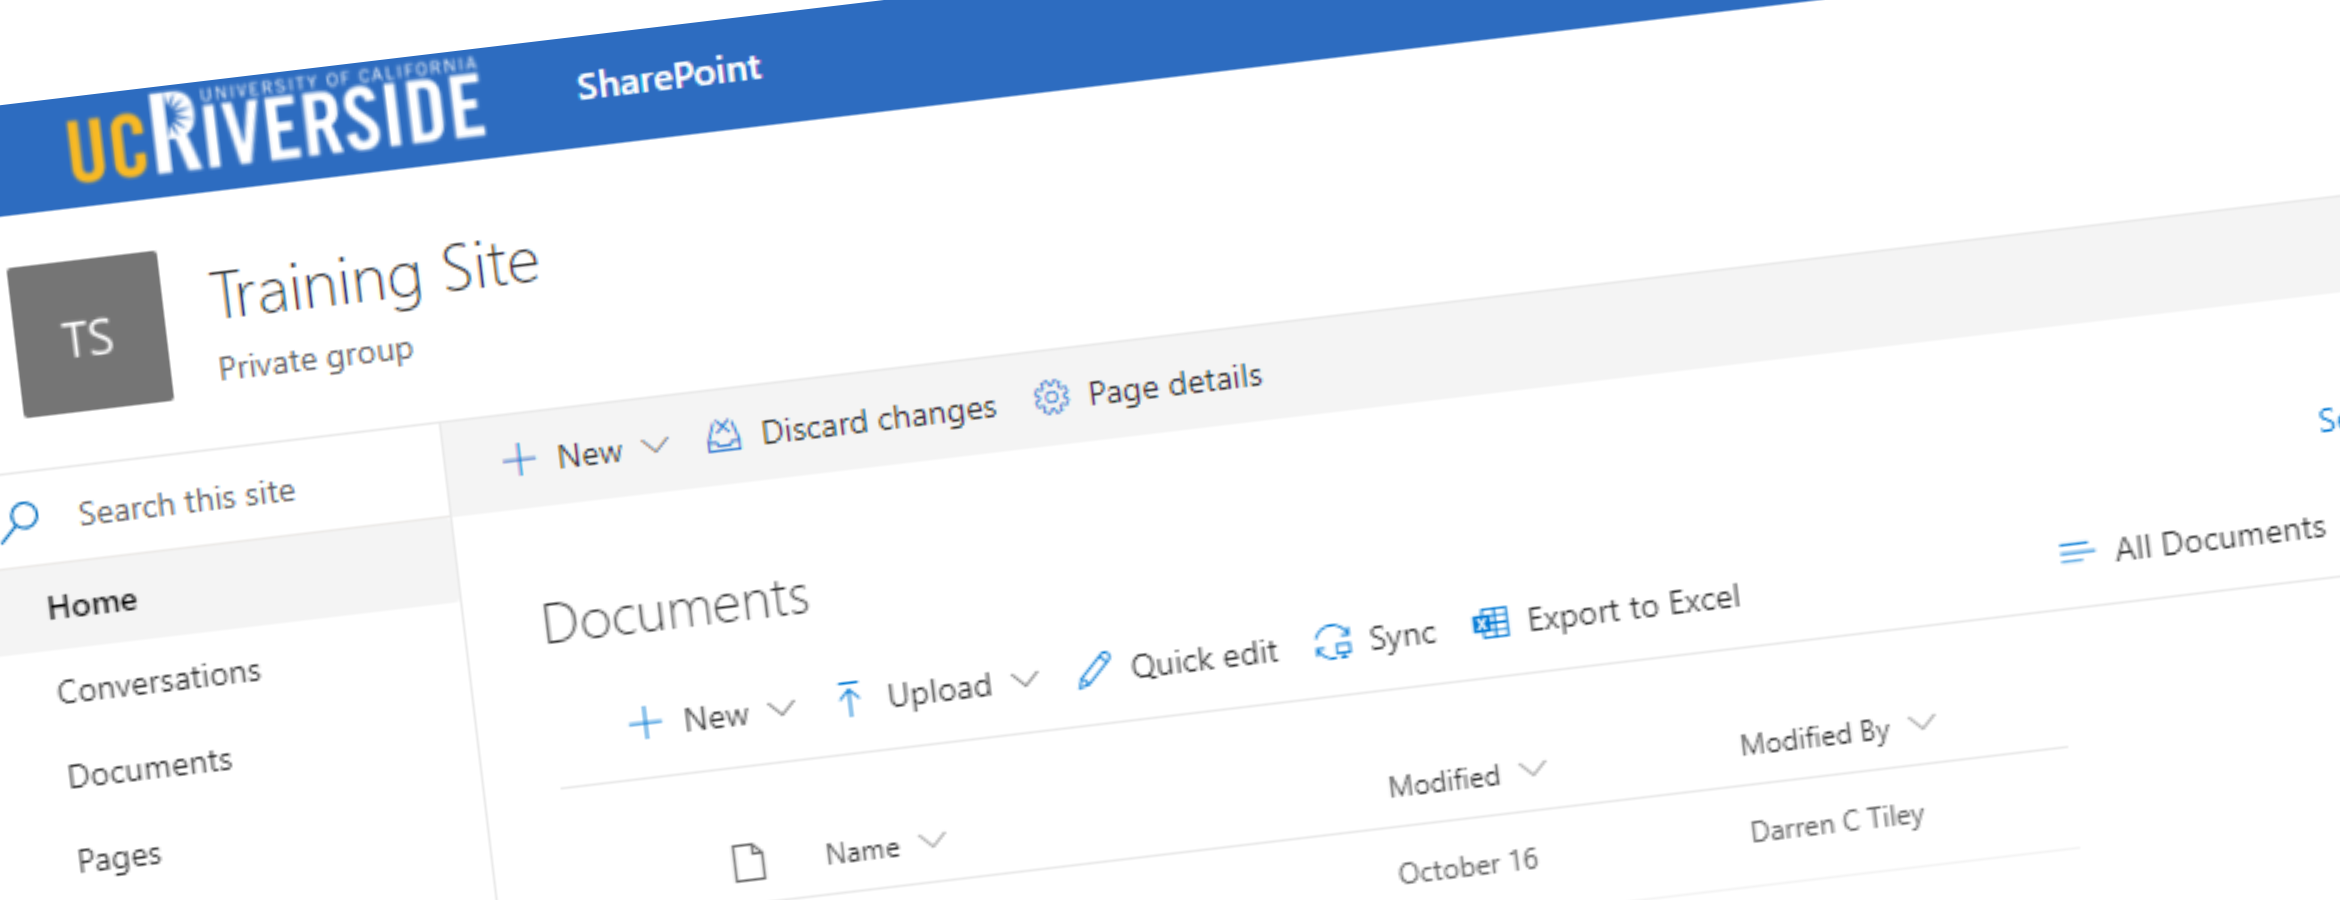Open Conversations in the left navigation
This screenshot has height=900, width=2340.
[x=159, y=682]
